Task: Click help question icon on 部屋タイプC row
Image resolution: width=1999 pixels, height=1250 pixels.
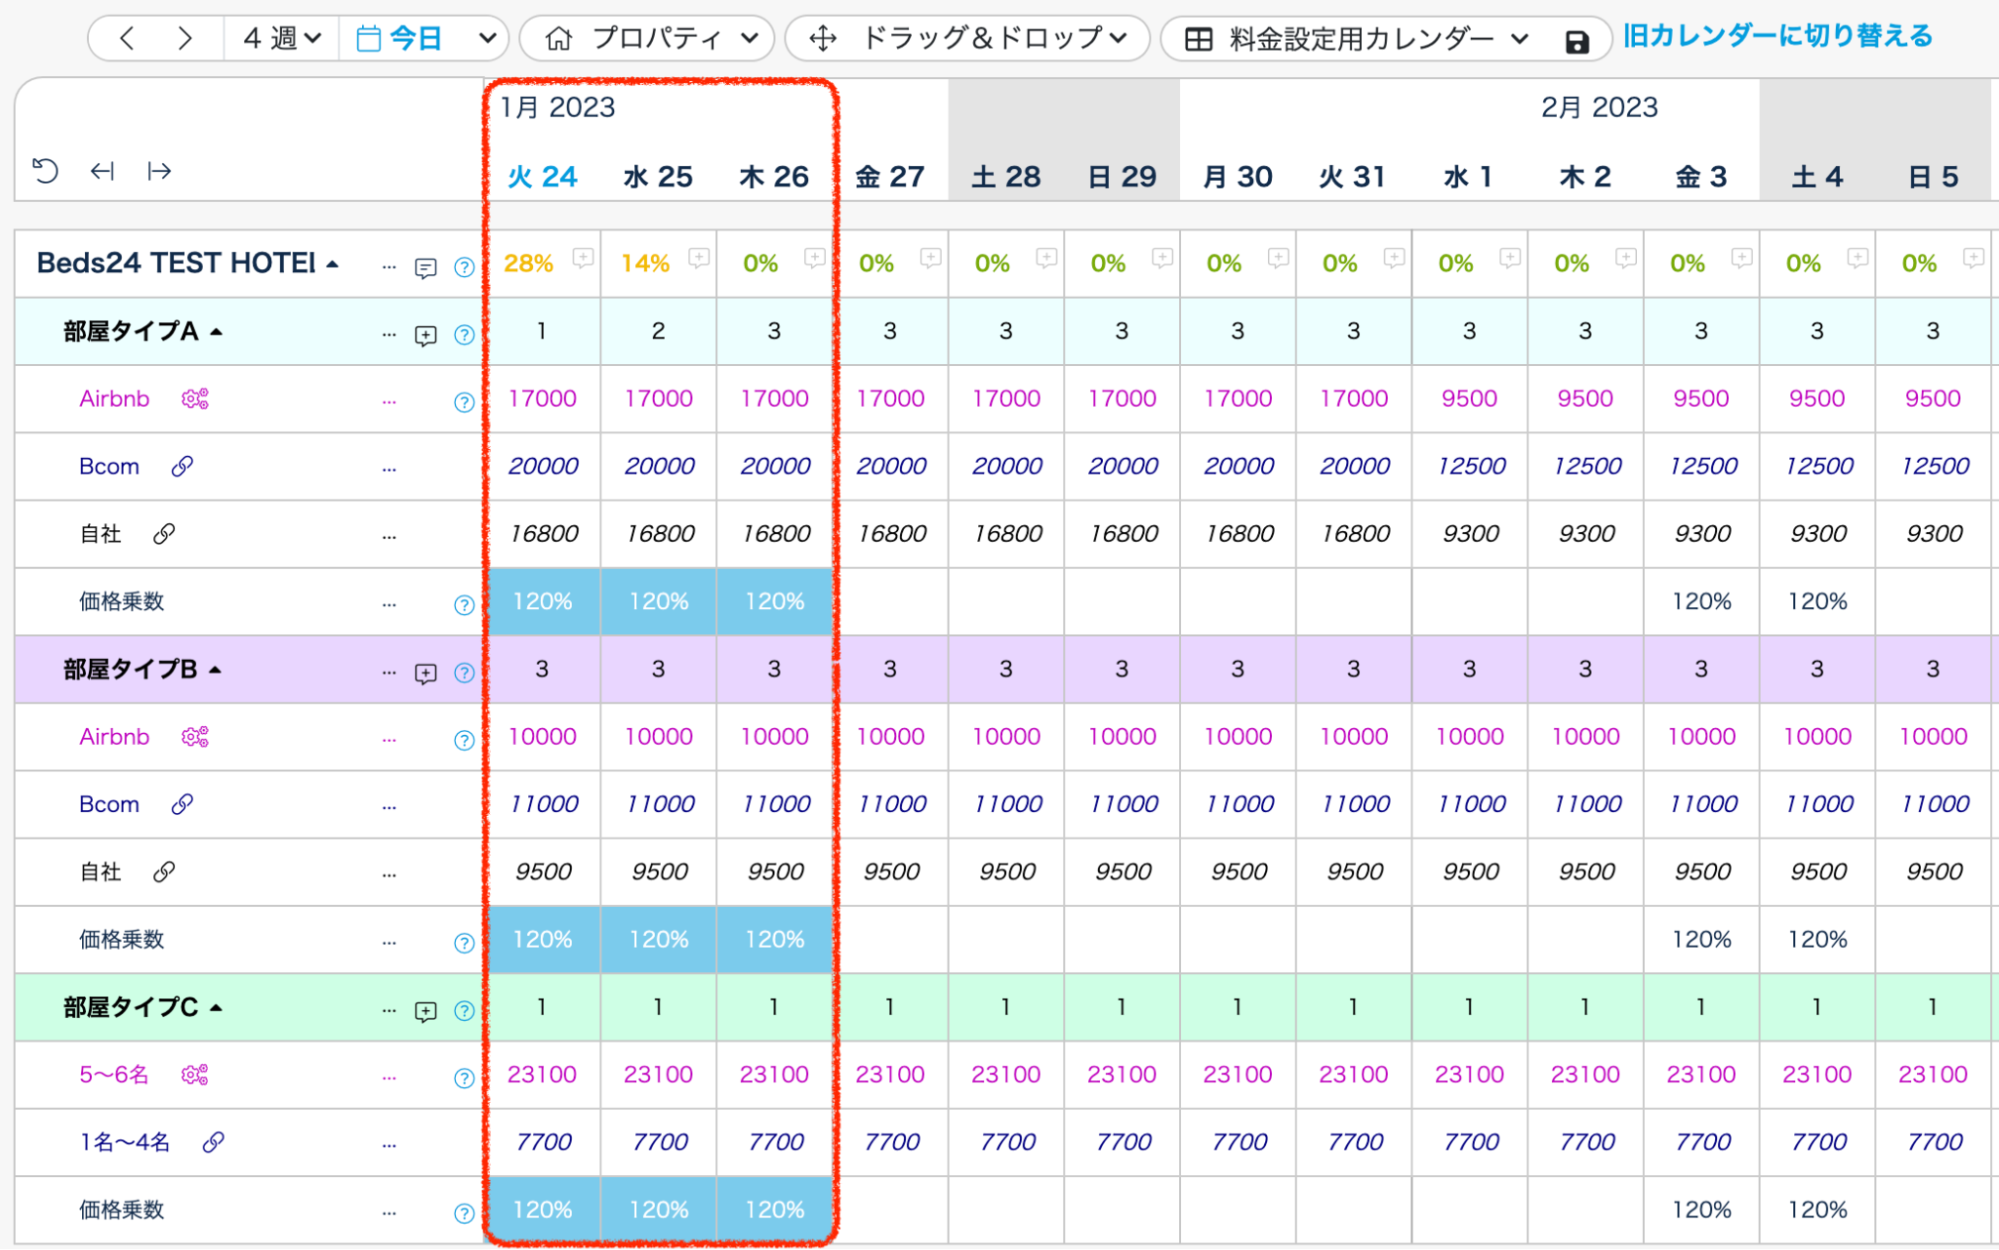Action: [464, 1011]
